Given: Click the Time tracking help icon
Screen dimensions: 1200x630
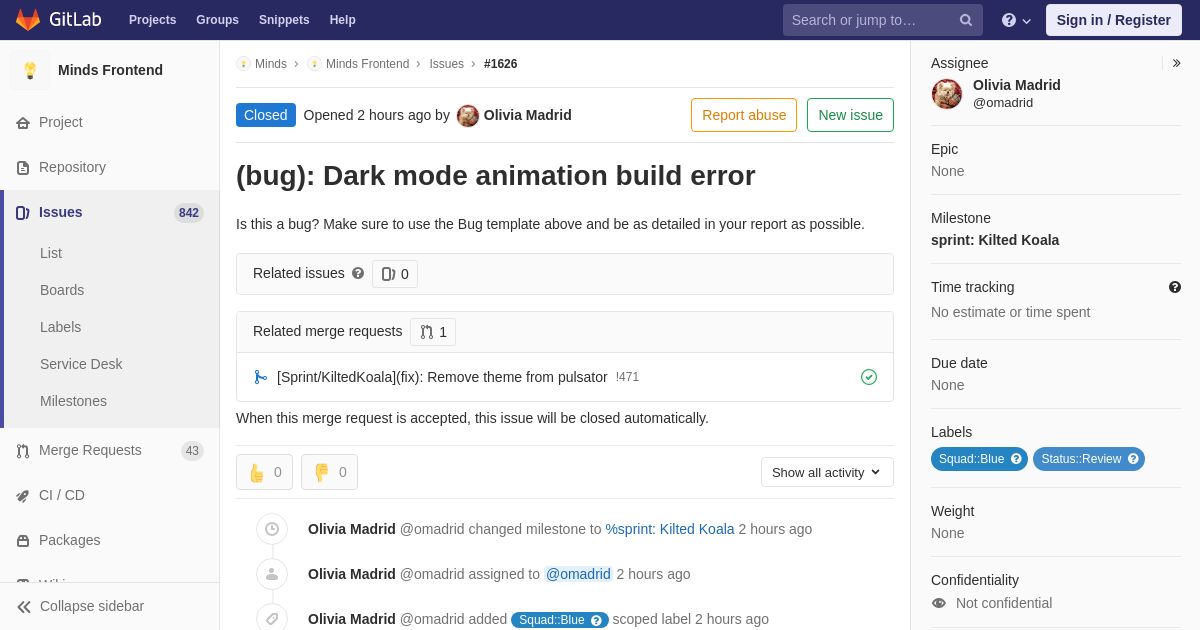Looking at the screenshot, I should 1175,287.
